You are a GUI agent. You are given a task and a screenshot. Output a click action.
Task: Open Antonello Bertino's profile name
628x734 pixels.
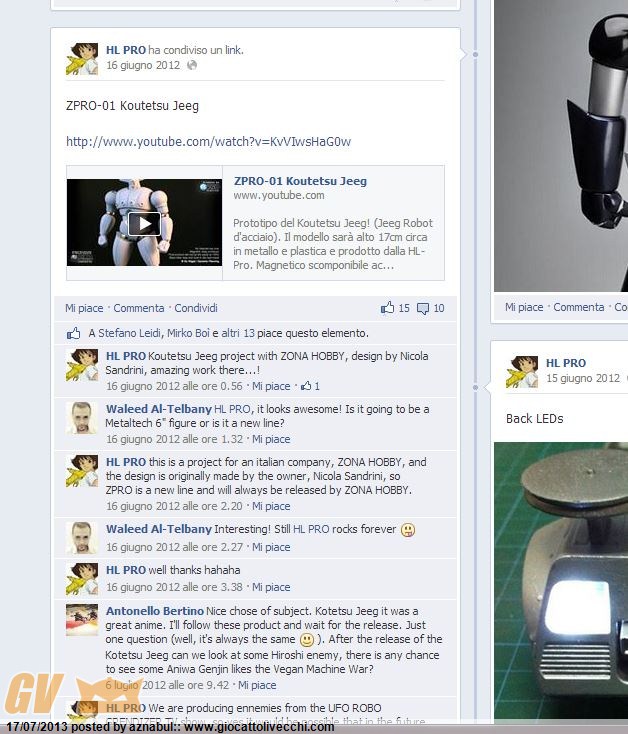154,611
